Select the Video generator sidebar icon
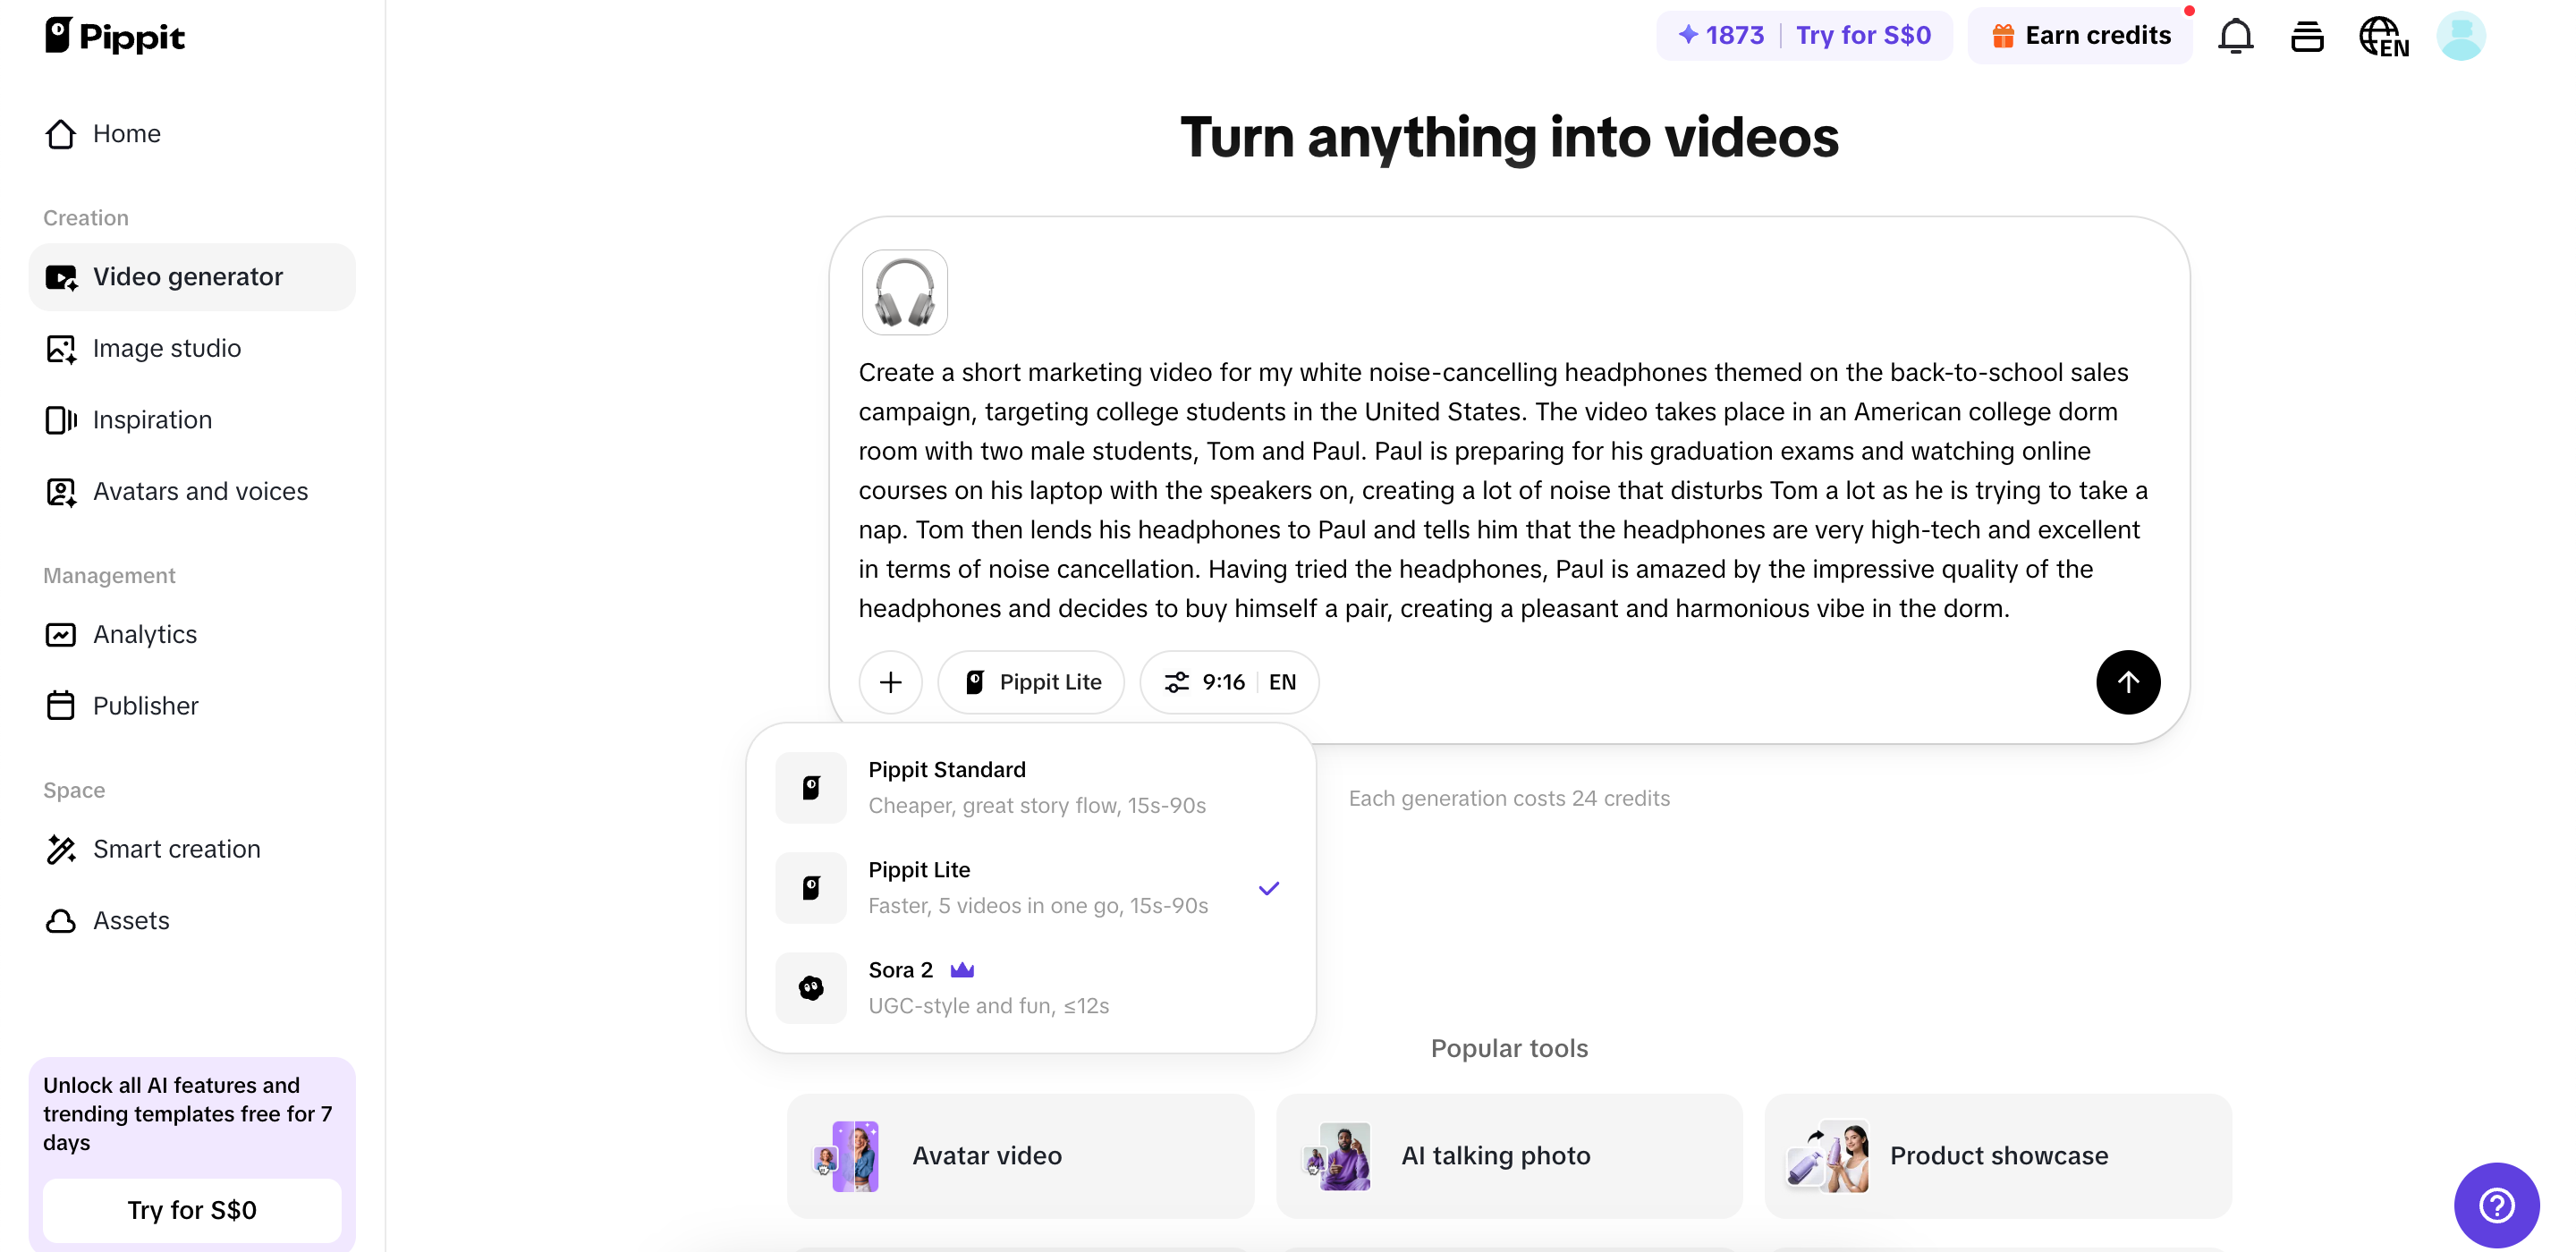The height and width of the screenshot is (1252, 2576). tap(62, 277)
